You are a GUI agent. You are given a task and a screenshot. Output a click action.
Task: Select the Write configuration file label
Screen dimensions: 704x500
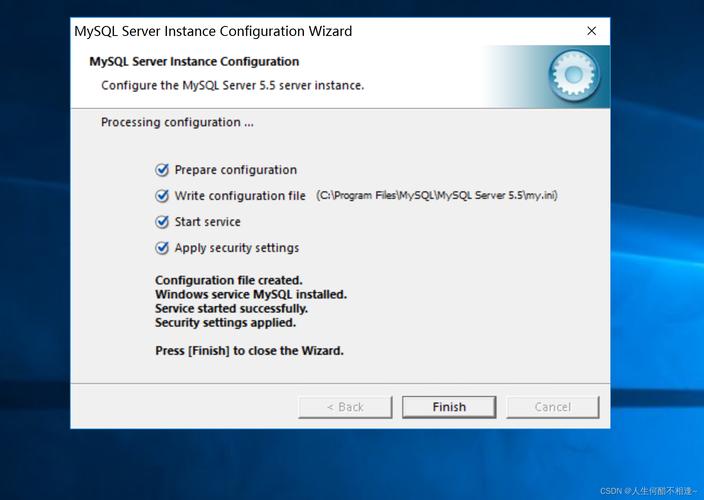(x=240, y=196)
